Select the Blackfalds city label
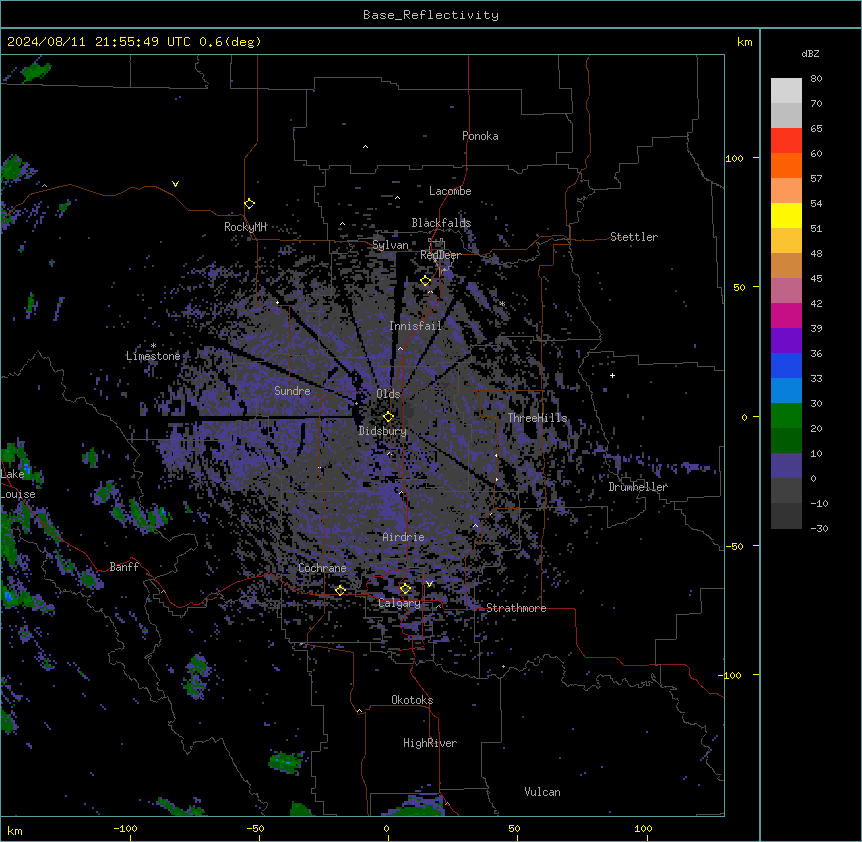Image resolution: width=862 pixels, height=842 pixels. tap(441, 223)
